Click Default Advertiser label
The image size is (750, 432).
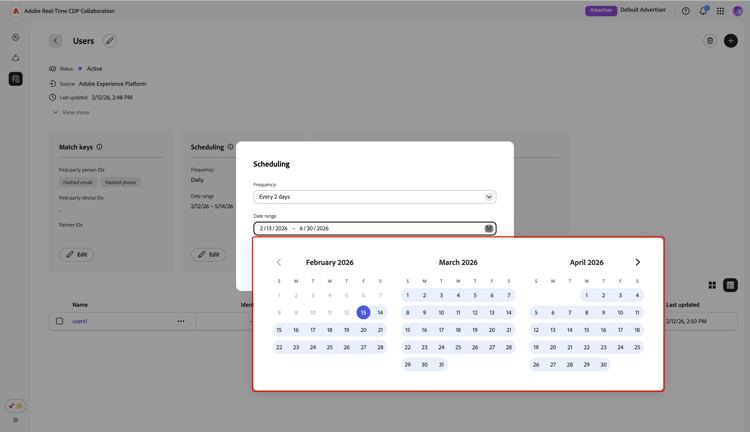coord(643,10)
